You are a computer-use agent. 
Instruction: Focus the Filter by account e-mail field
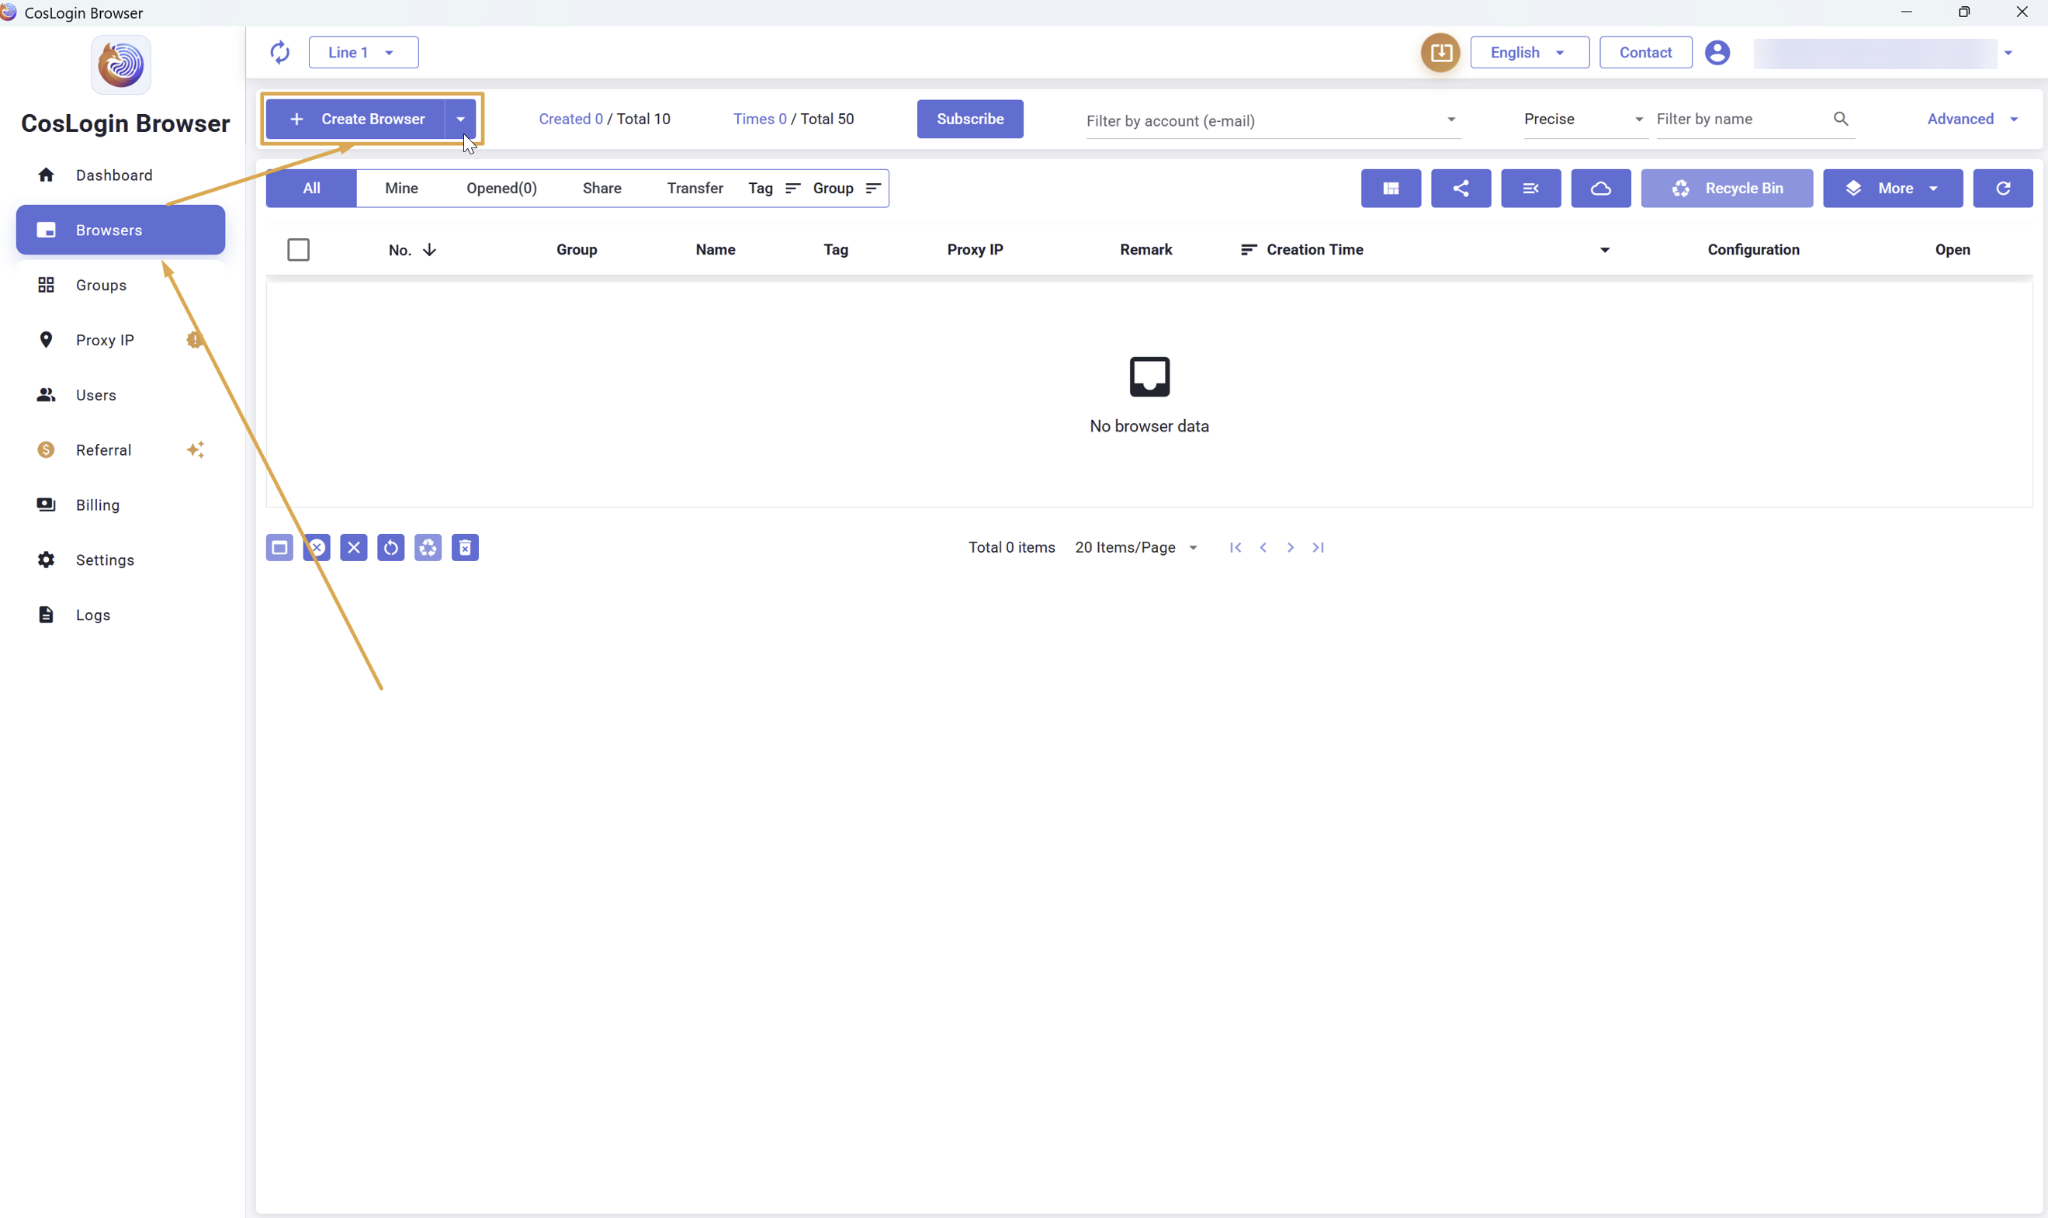1271,120
